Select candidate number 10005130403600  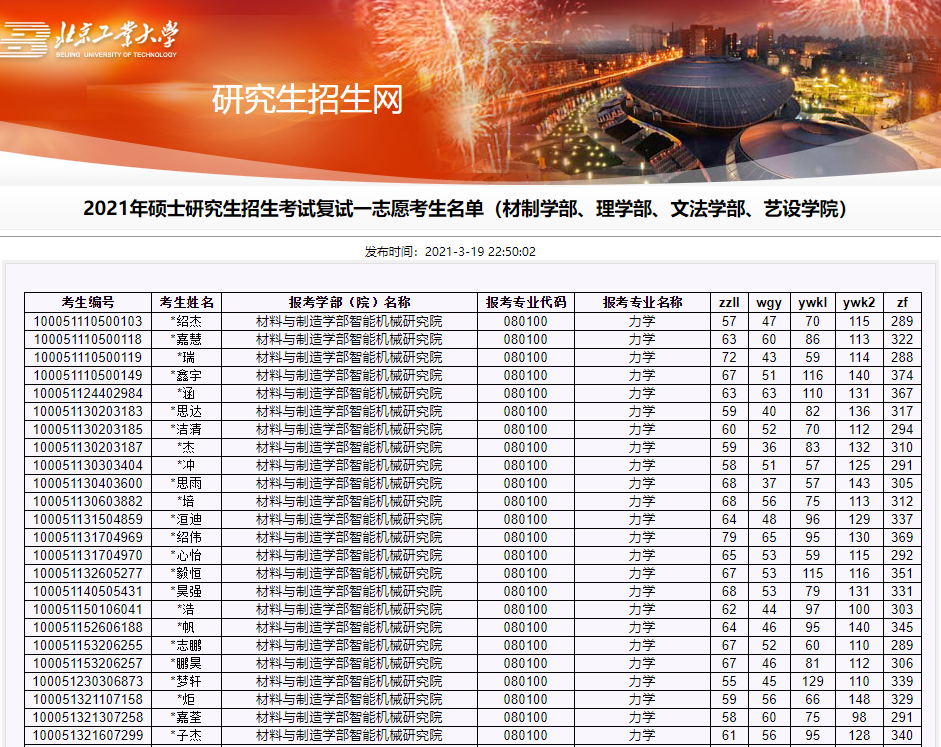pyautogui.click(x=88, y=484)
